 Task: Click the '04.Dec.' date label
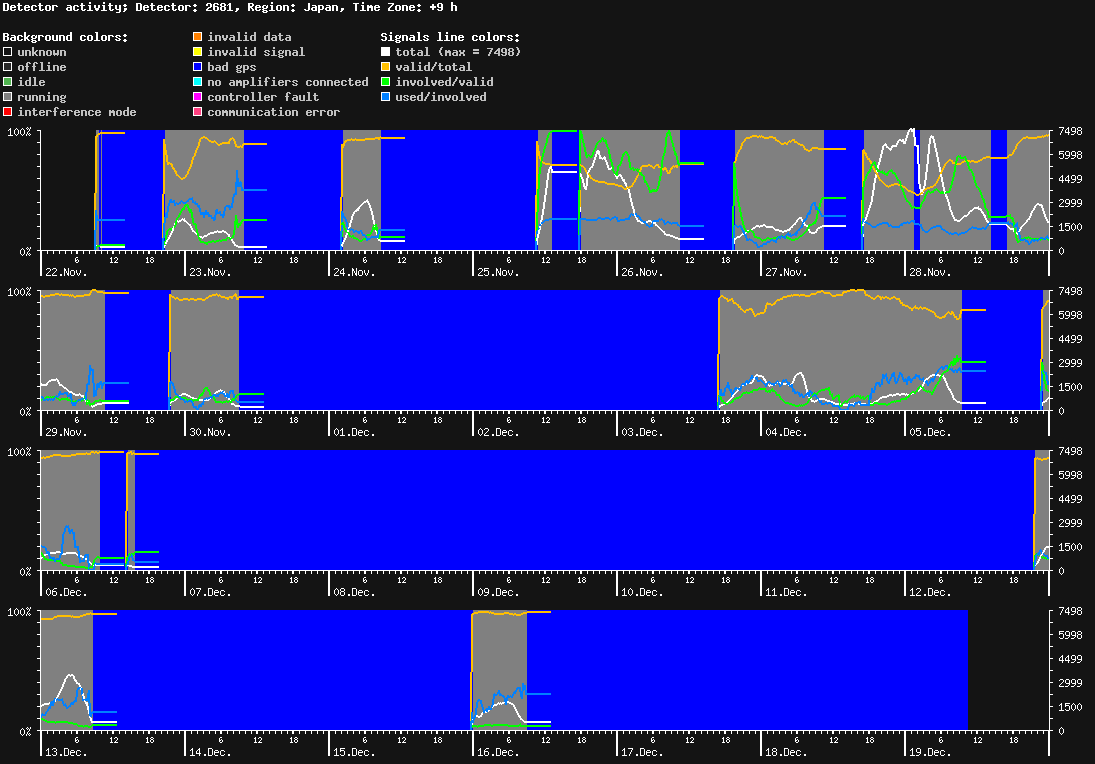786,432
